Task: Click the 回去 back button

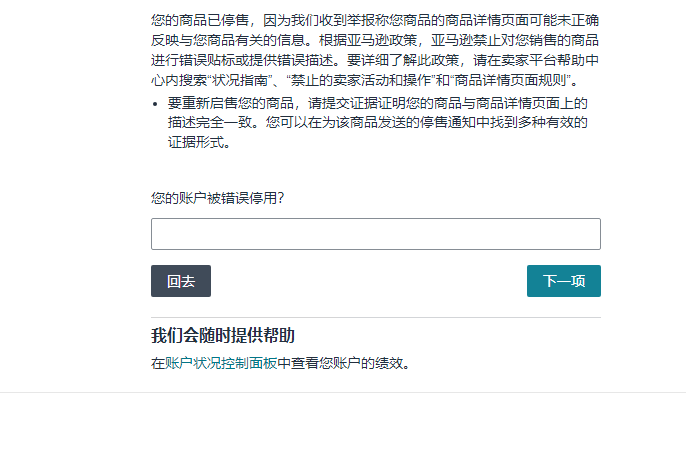Action: click(x=181, y=281)
